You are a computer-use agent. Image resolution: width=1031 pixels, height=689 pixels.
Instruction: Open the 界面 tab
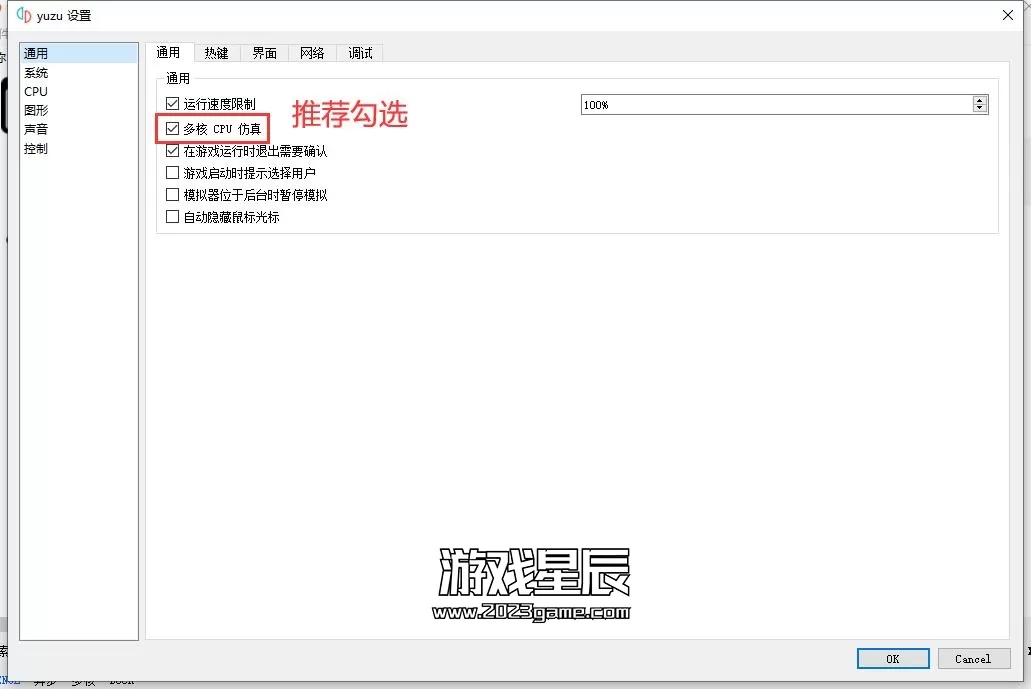click(264, 53)
